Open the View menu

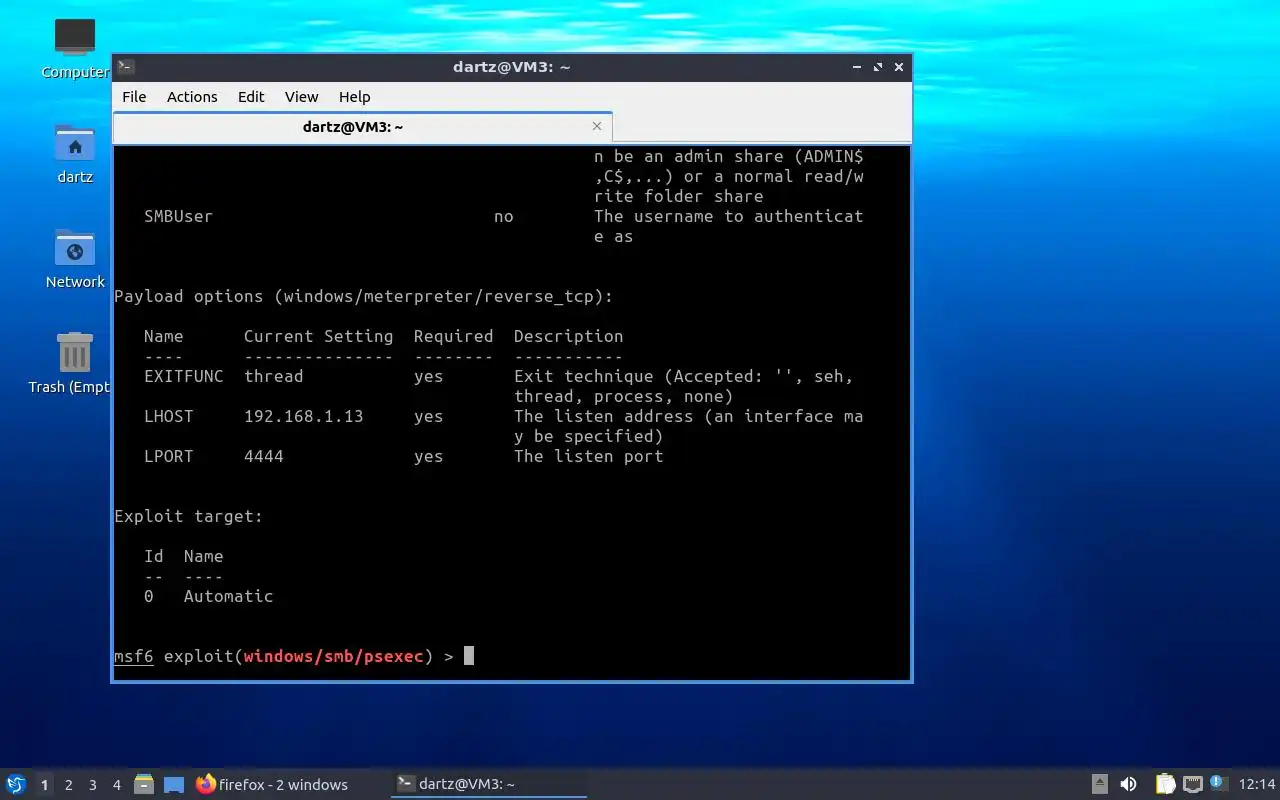(301, 97)
